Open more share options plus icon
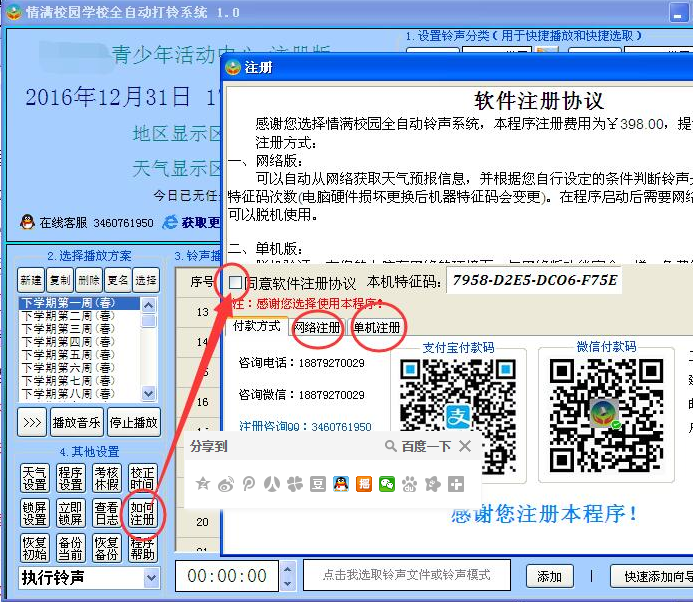Viewport: 698px width, 602px height. tap(456, 484)
